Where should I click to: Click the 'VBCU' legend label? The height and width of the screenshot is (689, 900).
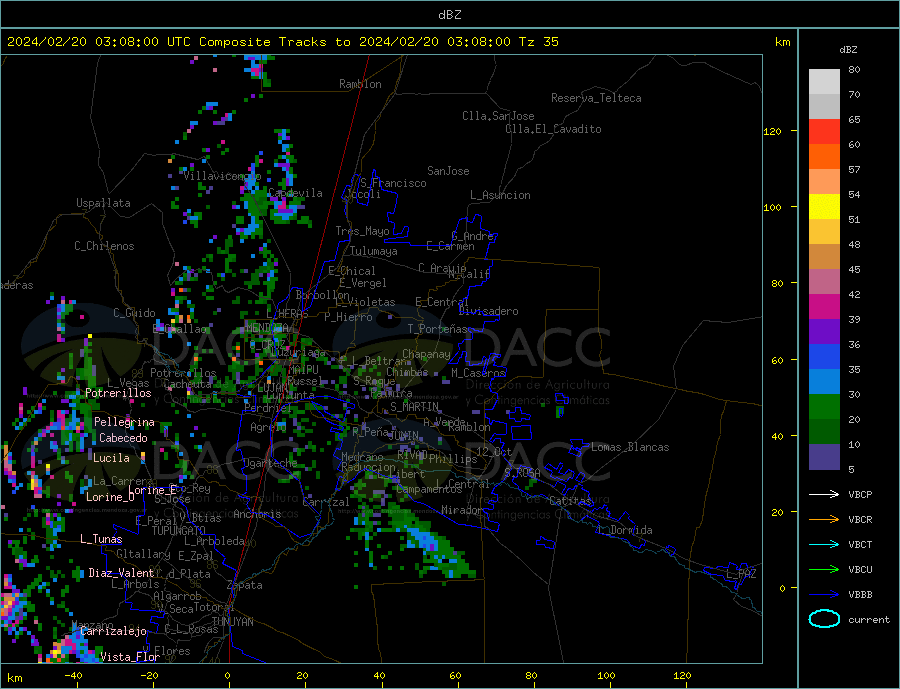[860, 570]
